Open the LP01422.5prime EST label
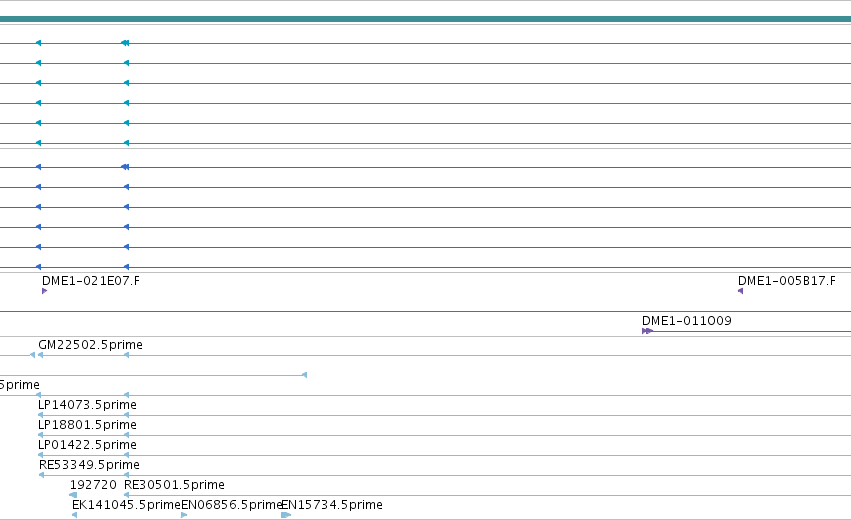 coord(87,445)
